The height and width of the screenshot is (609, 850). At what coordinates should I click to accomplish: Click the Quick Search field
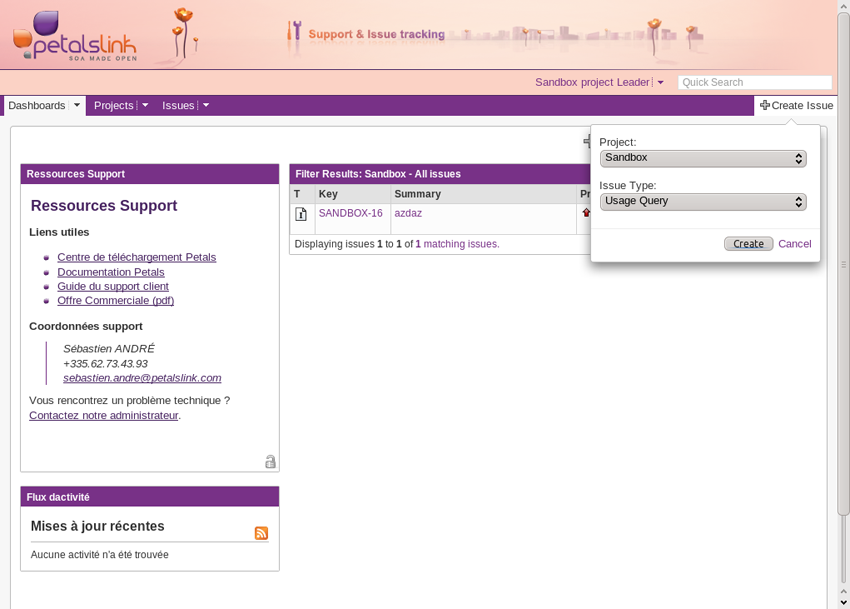754,83
